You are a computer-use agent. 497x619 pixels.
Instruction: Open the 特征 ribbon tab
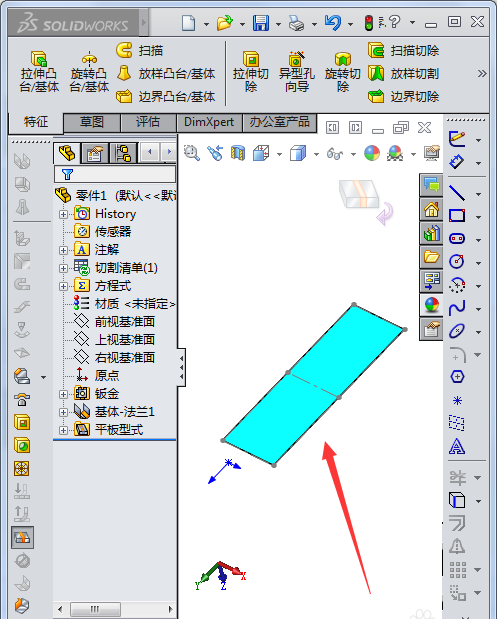(x=36, y=122)
